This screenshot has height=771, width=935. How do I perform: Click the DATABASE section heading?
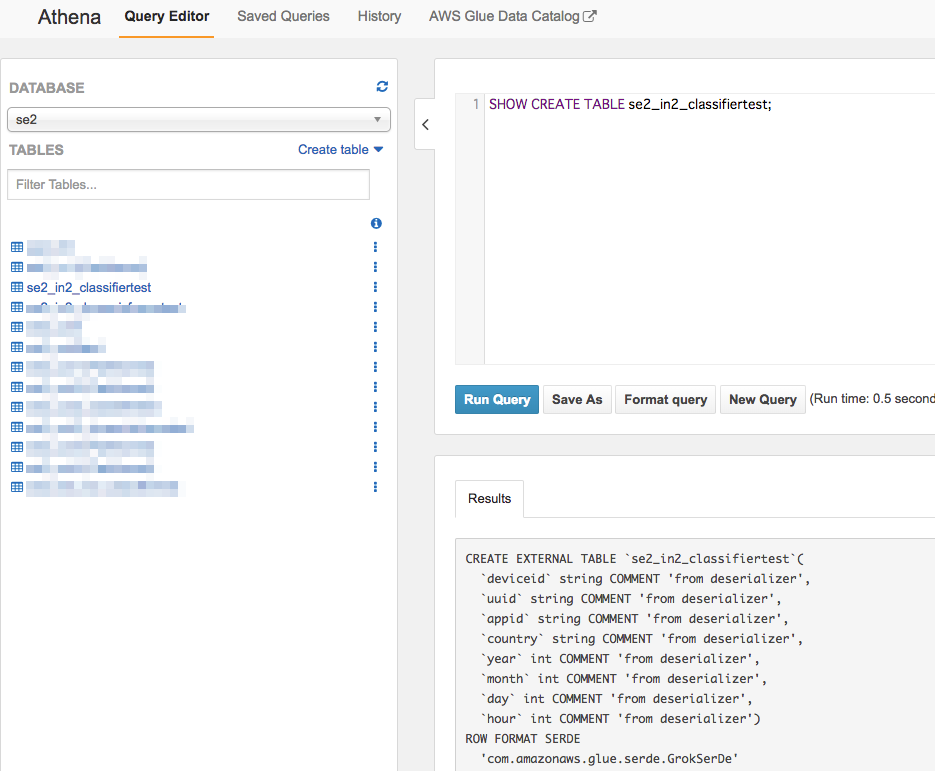click(47, 88)
